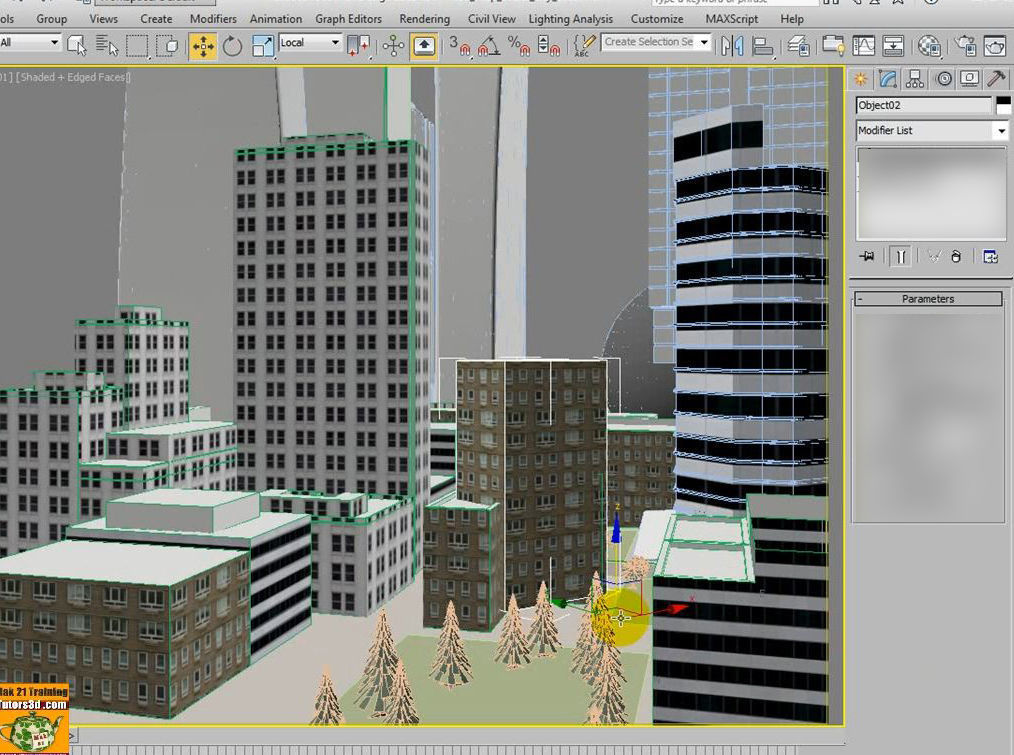This screenshot has height=755, width=1014.
Task: Toggle Angle Snap
Action: pyautogui.click(x=488, y=46)
